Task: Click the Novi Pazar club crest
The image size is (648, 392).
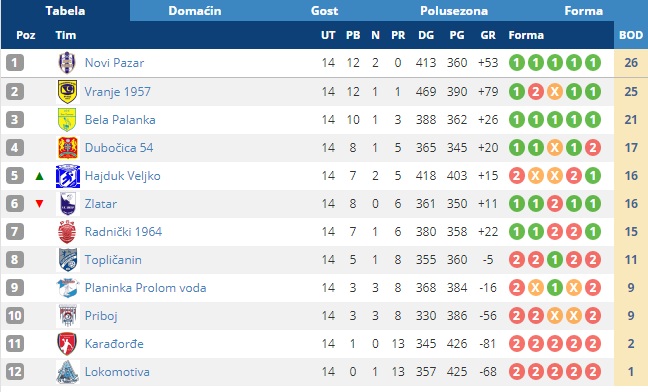Action: [67, 63]
